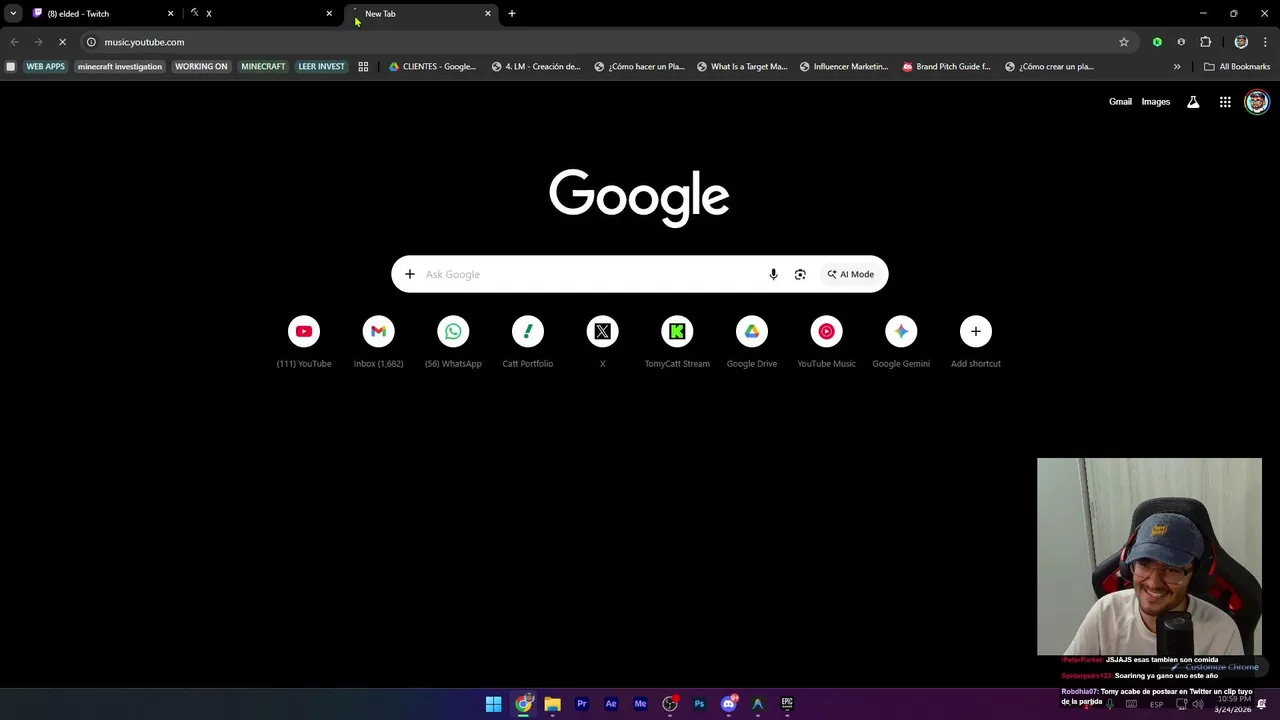
Task: Open Chrome's three-dot menu
Action: pyautogui.click(x=1265, y=42)
